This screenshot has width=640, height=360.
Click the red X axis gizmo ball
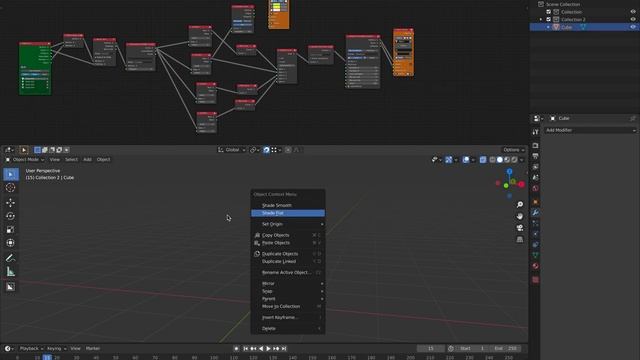pyautogui.click(x=521, y=184)
